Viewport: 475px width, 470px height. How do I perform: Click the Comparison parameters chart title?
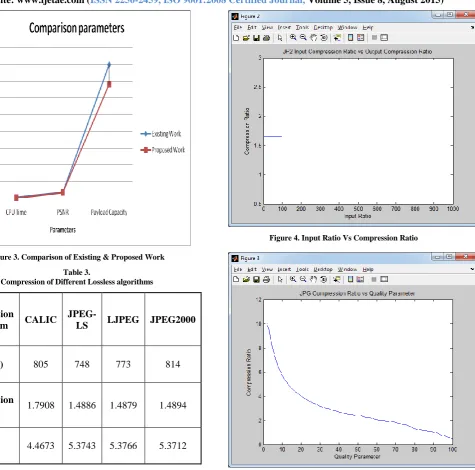77,28
